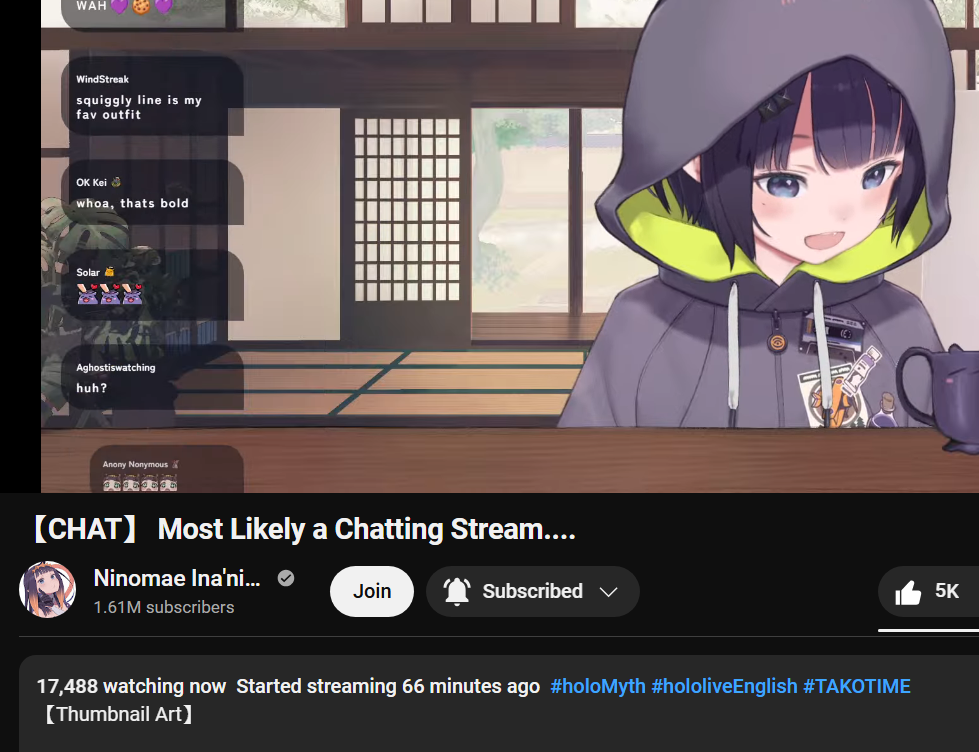Click the thumbs-up like icon
Viewport: 979px width, 752px height.
coord(908,592)
